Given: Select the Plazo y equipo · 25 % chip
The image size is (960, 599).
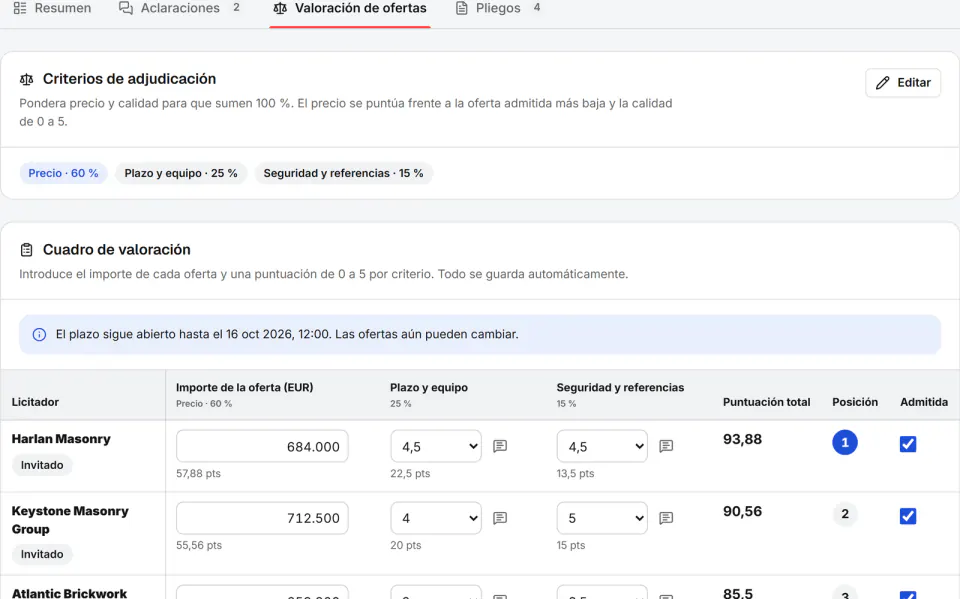Looking at the screenshot, I should 181,173.
